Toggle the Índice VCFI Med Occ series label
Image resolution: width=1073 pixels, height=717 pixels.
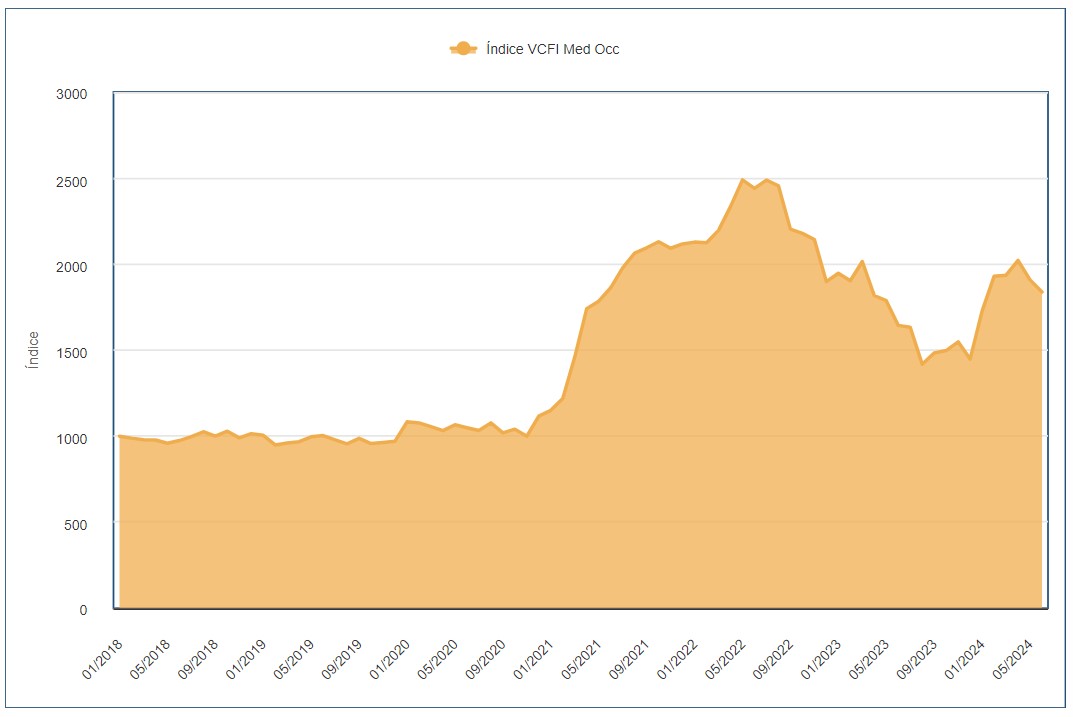[552, 49]
